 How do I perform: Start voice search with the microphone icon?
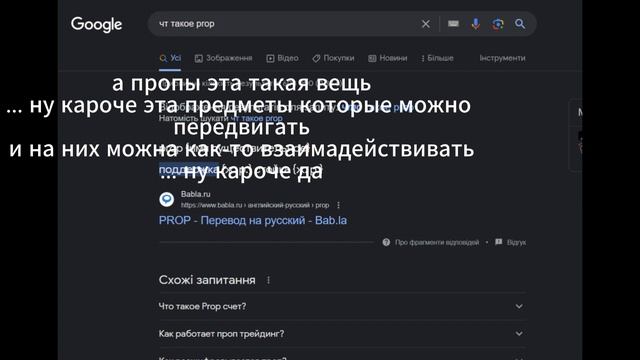coord(476,24)
